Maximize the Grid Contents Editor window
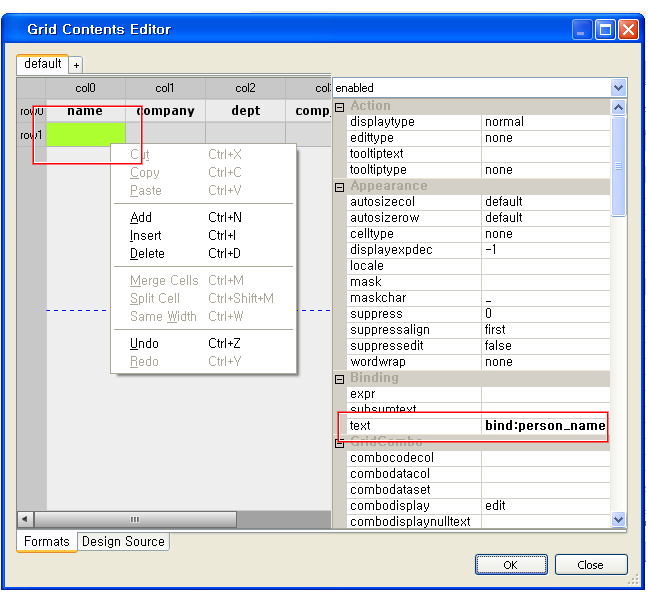Image resolution: width=648 pixels, height=595 pixels. [605, 30]
